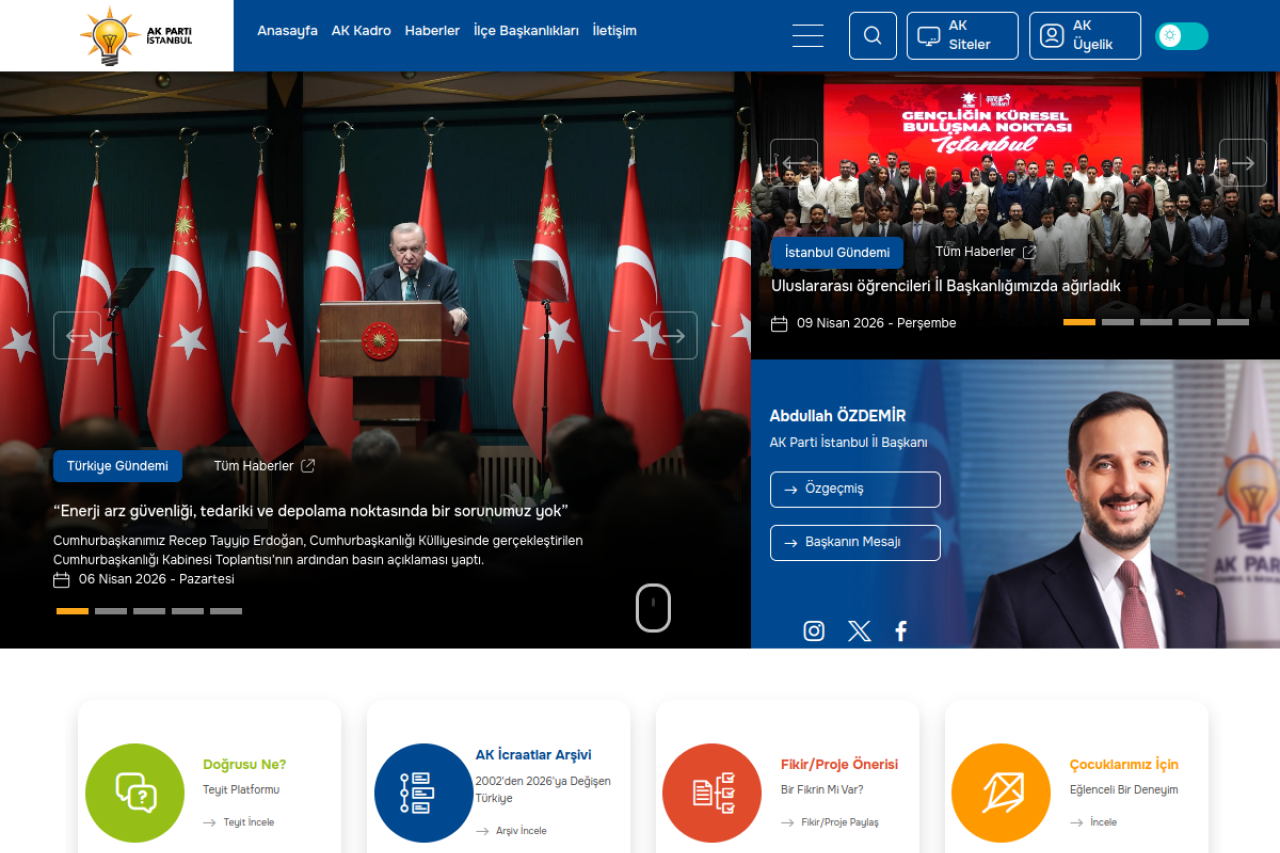
Task: Click the date 06 Nisan 2026 - Pazartesi
Action: click(x=157, y=579)
